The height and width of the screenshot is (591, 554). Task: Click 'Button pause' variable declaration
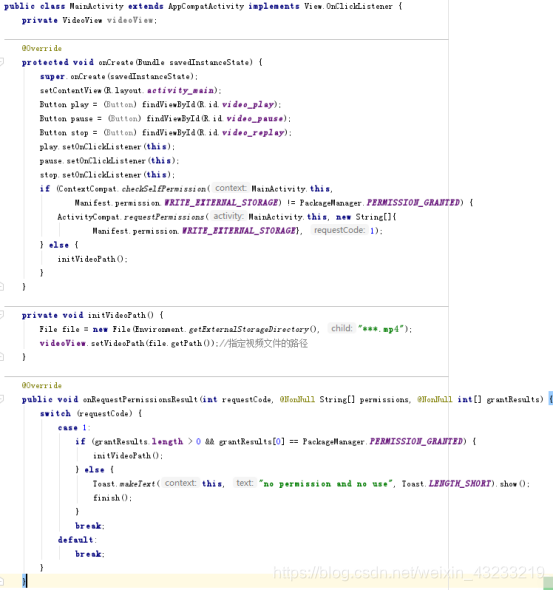pos(66,119)
